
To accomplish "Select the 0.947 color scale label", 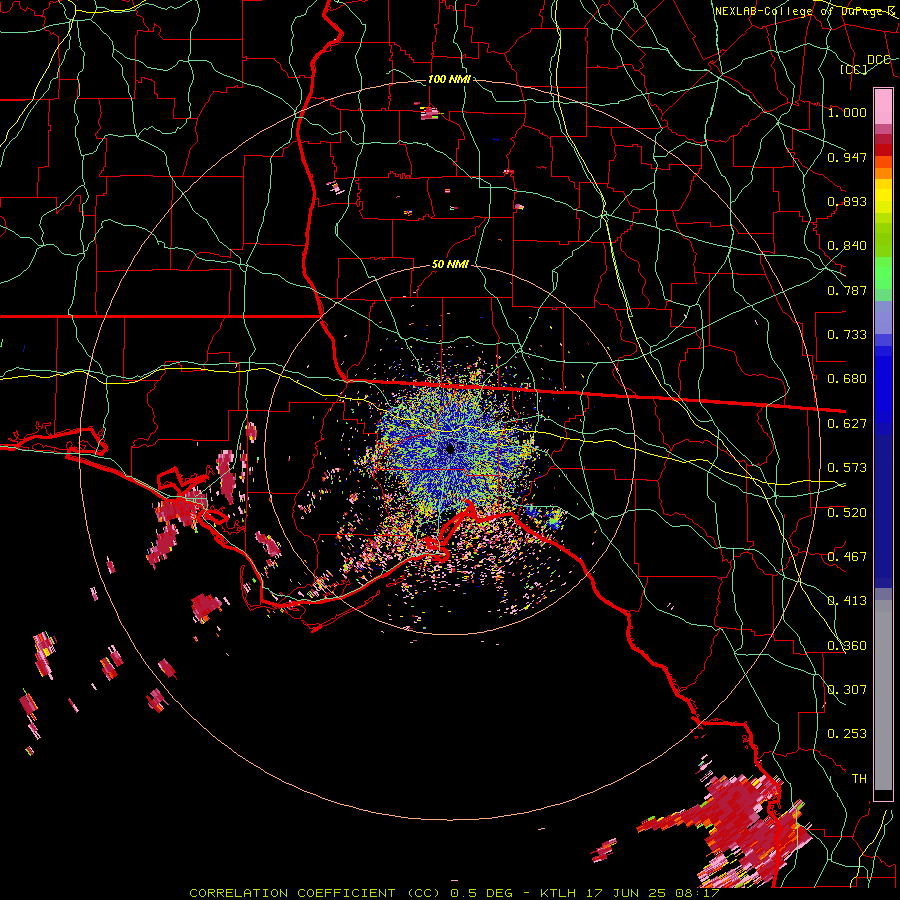I will tap(847, 157).
